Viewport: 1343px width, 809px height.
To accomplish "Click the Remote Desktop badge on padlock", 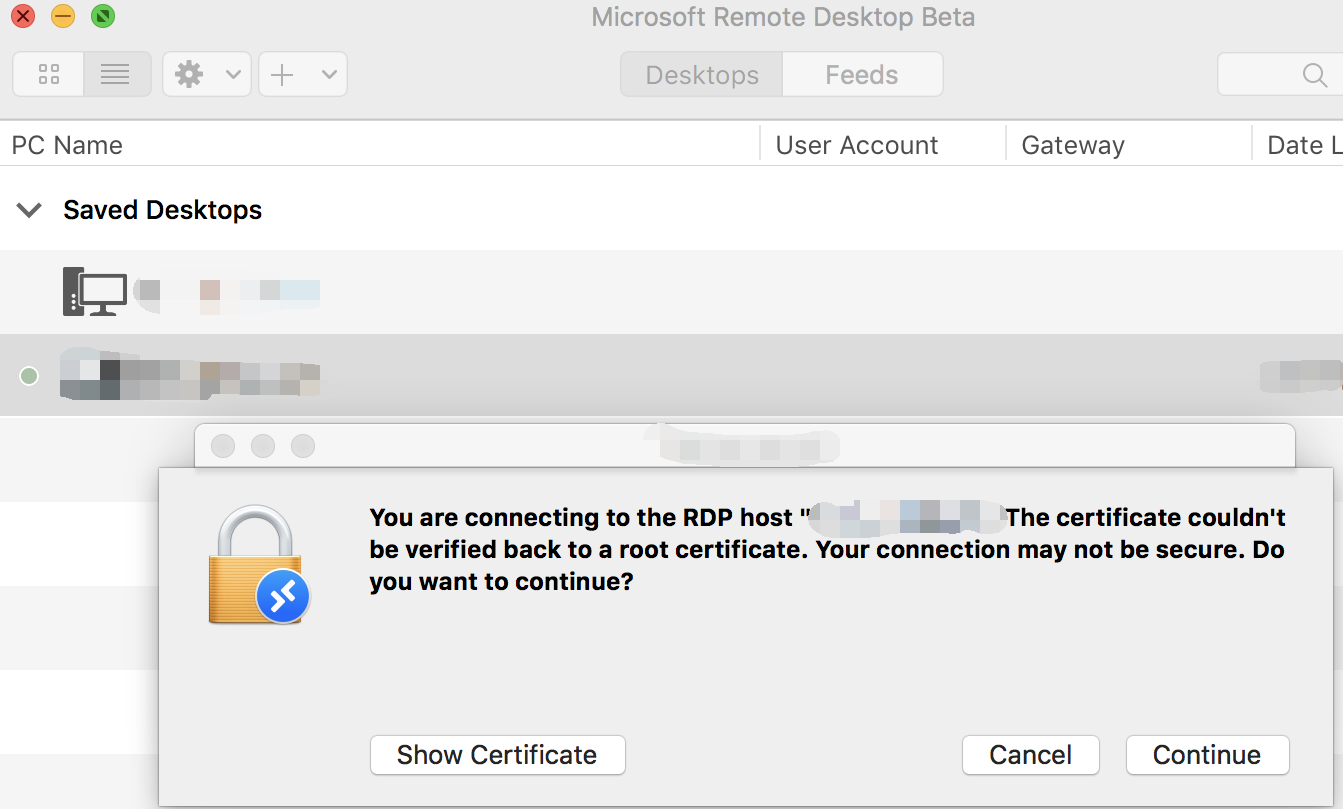I will (283, 597).
